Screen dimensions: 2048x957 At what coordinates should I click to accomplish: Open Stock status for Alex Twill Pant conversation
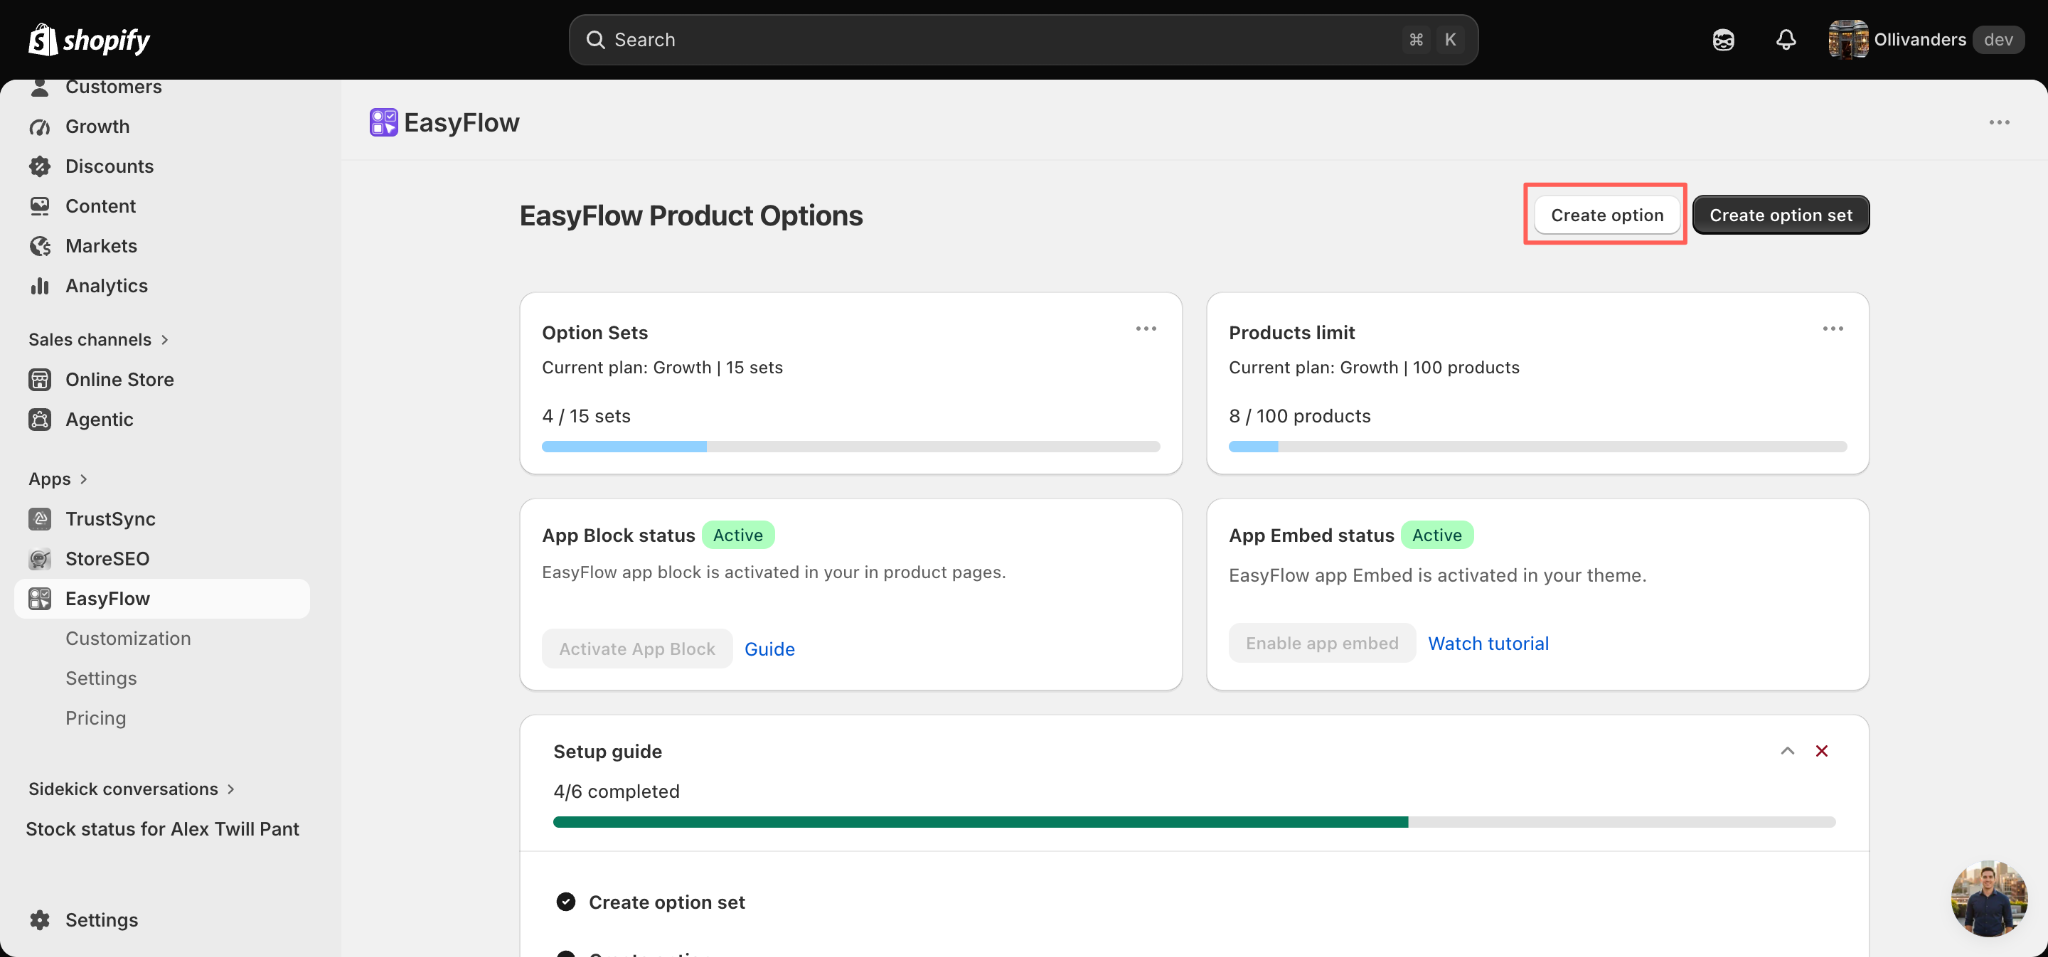click(162, 829)
